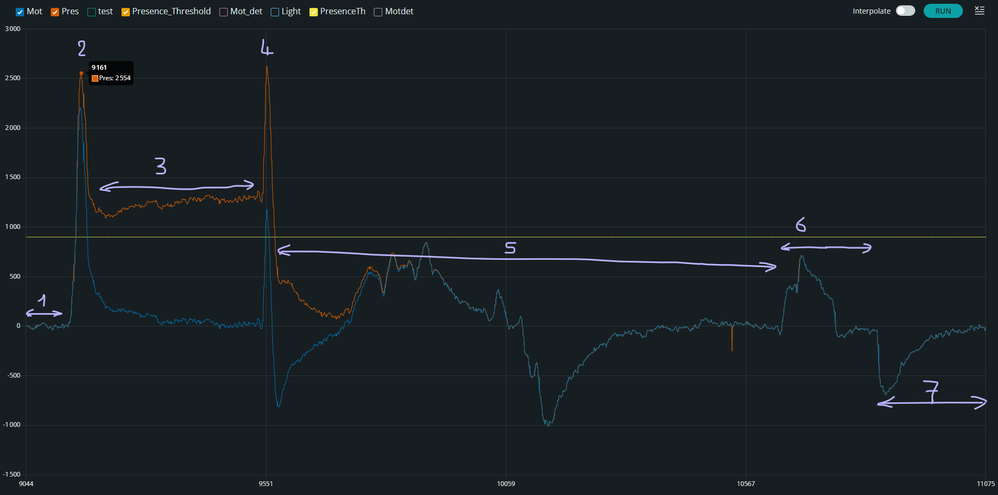
Task: Enable the Light series checkbox
Action: point(274,11)
